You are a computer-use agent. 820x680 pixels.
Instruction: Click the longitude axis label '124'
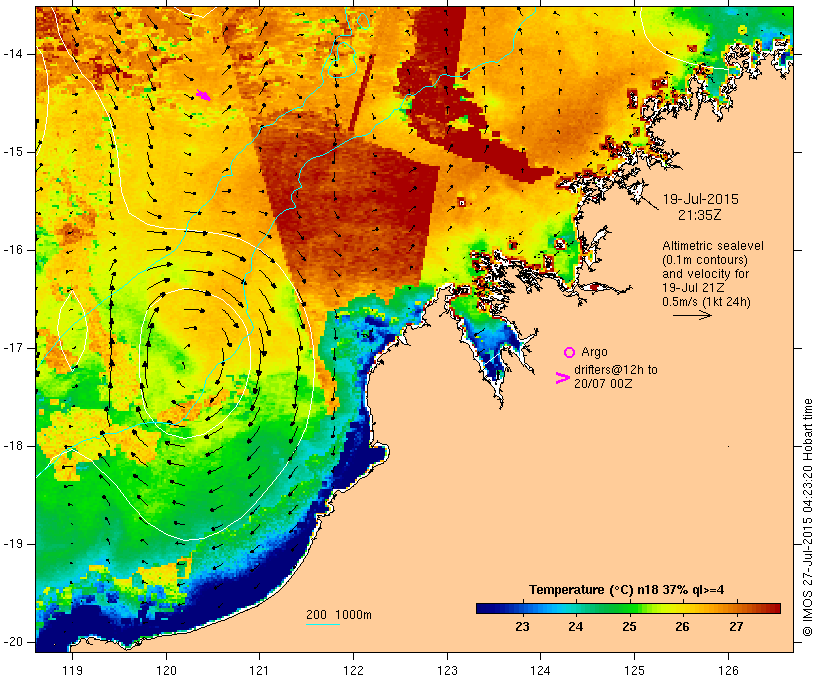pos(541,670)
